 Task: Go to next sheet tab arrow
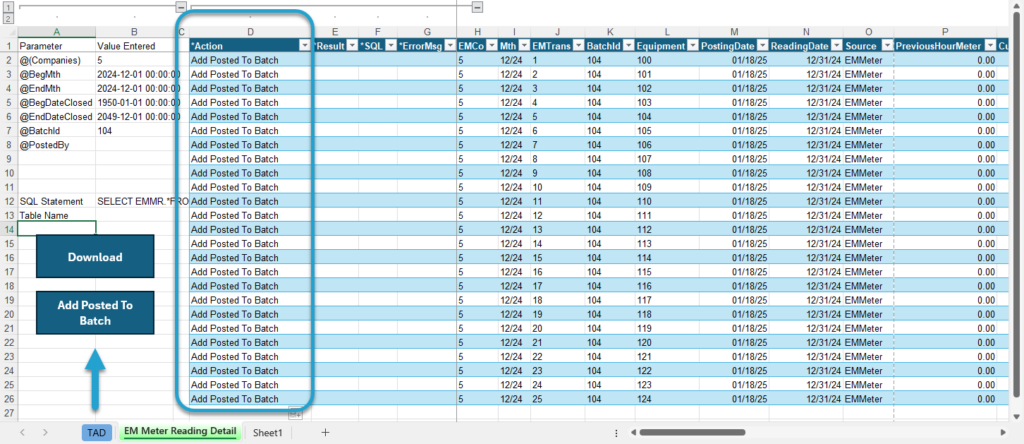[x=45, y=432]
